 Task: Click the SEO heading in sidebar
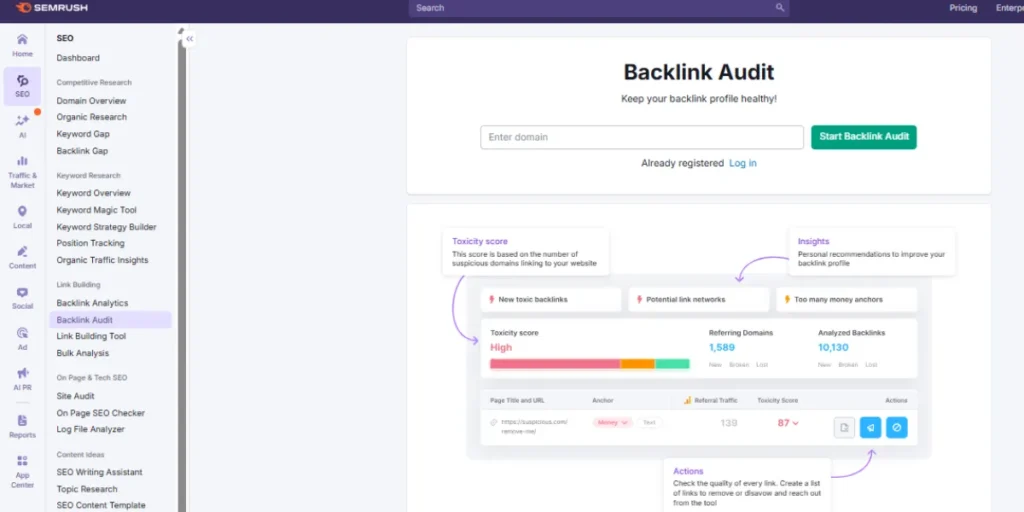[x=65, y=39]
